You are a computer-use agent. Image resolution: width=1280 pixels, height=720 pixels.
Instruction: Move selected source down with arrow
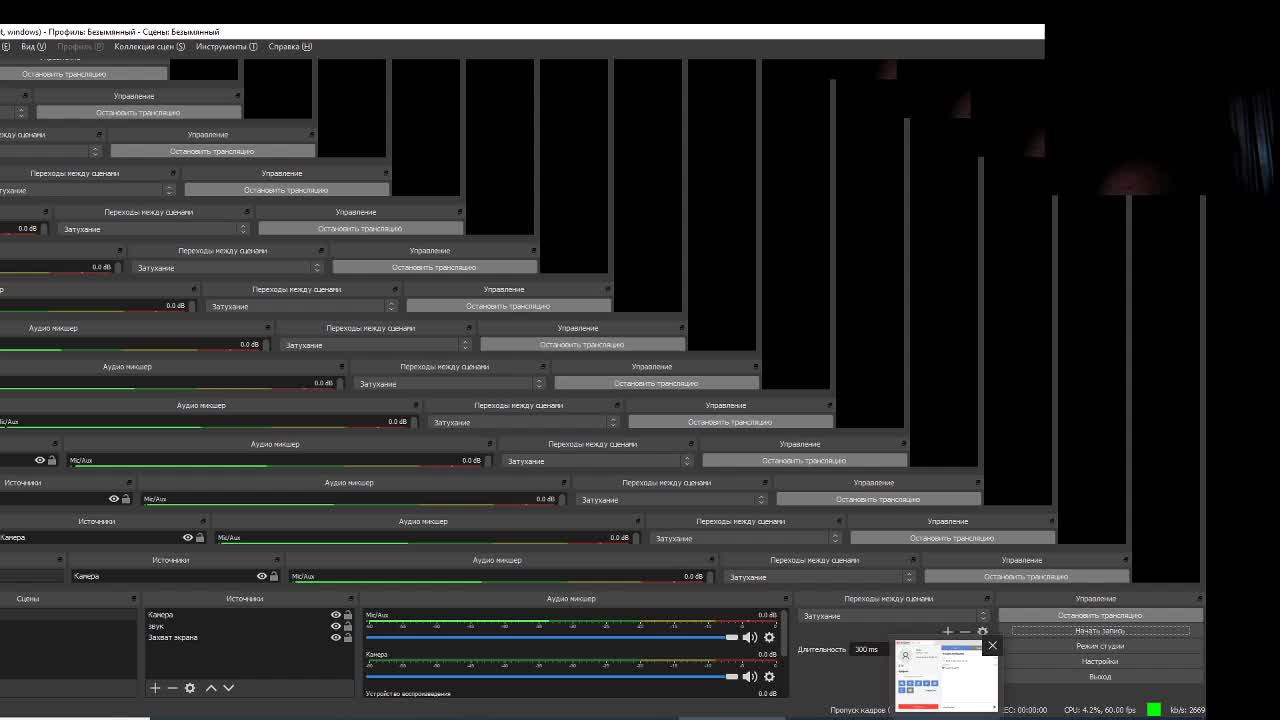(x=229, y=688)
